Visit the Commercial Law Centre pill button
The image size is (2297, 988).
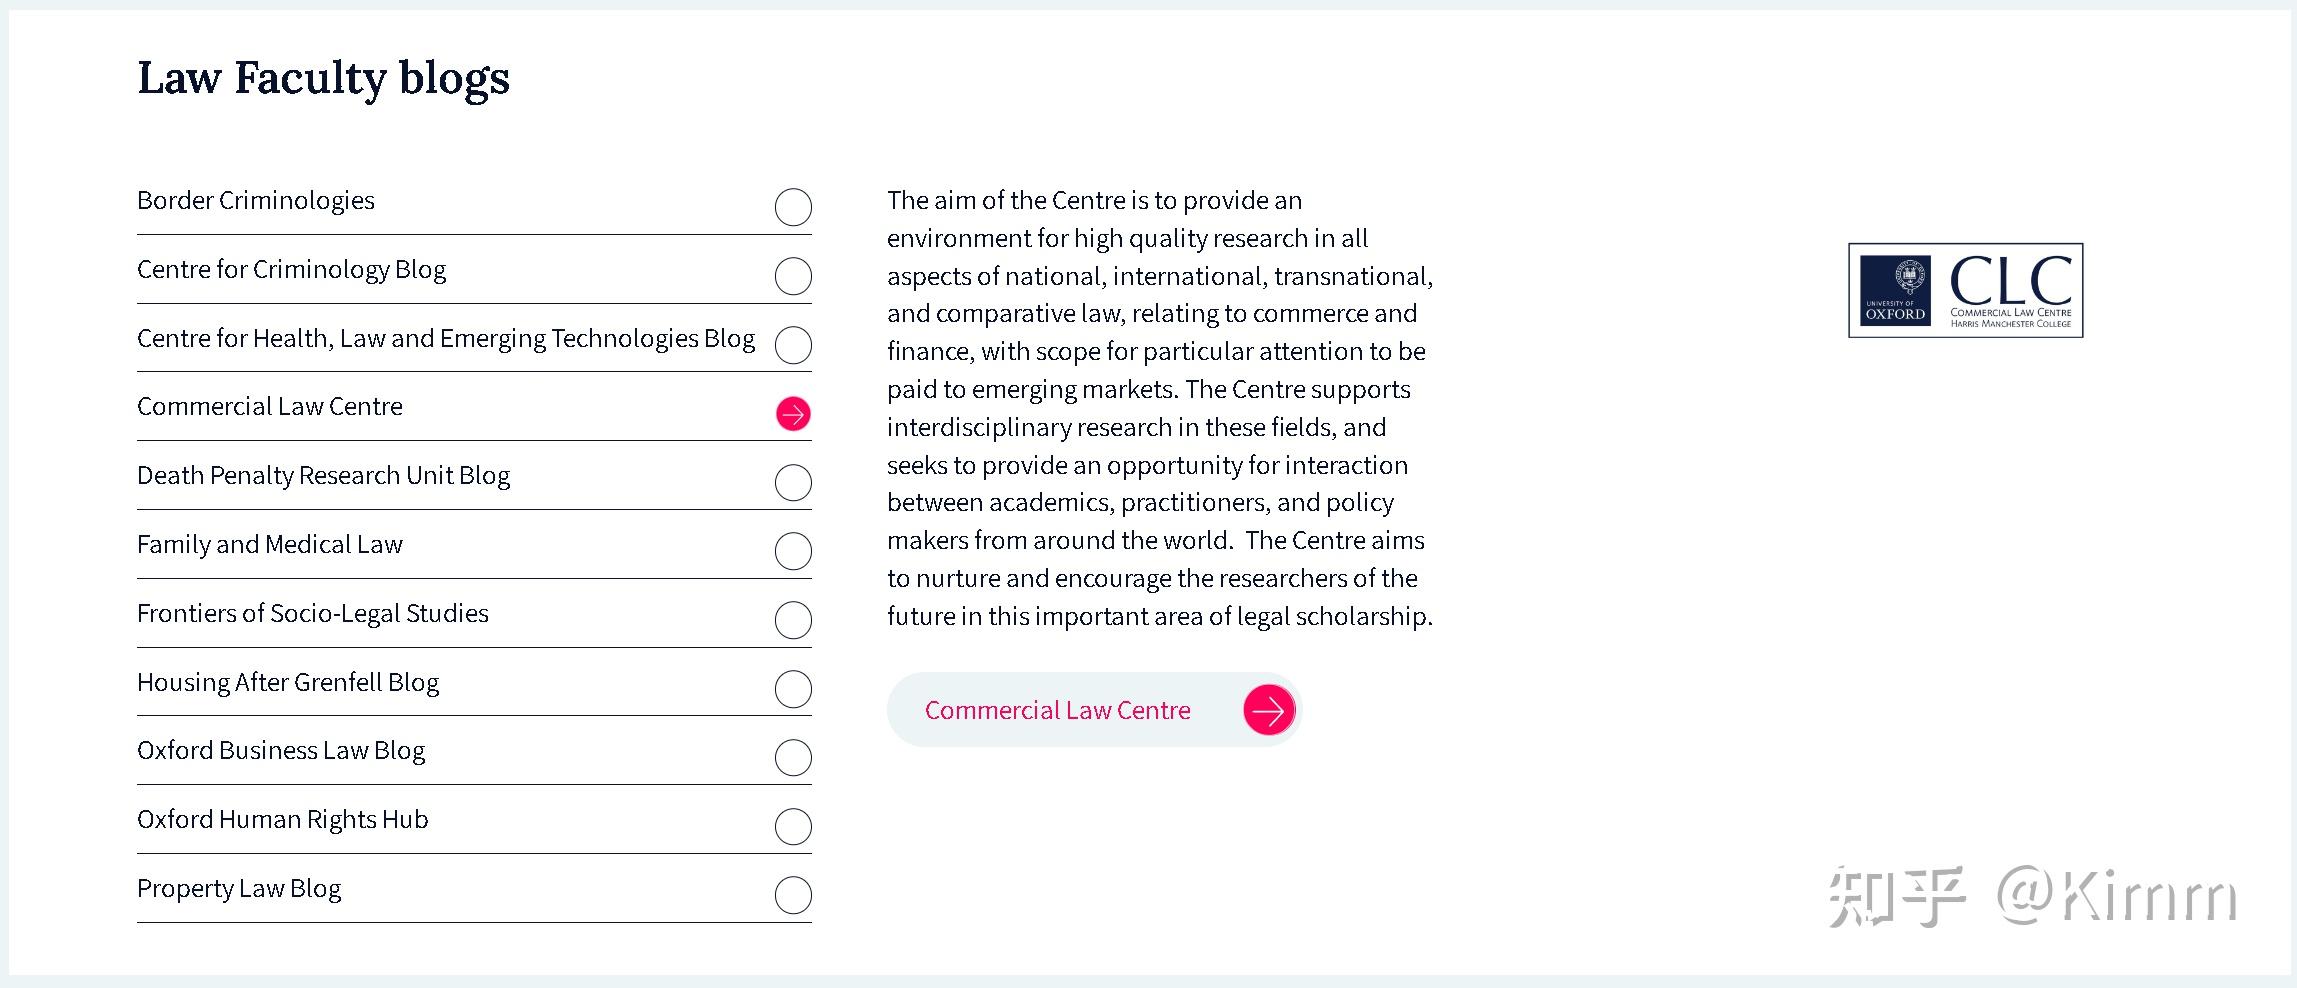click(1057, 710)
